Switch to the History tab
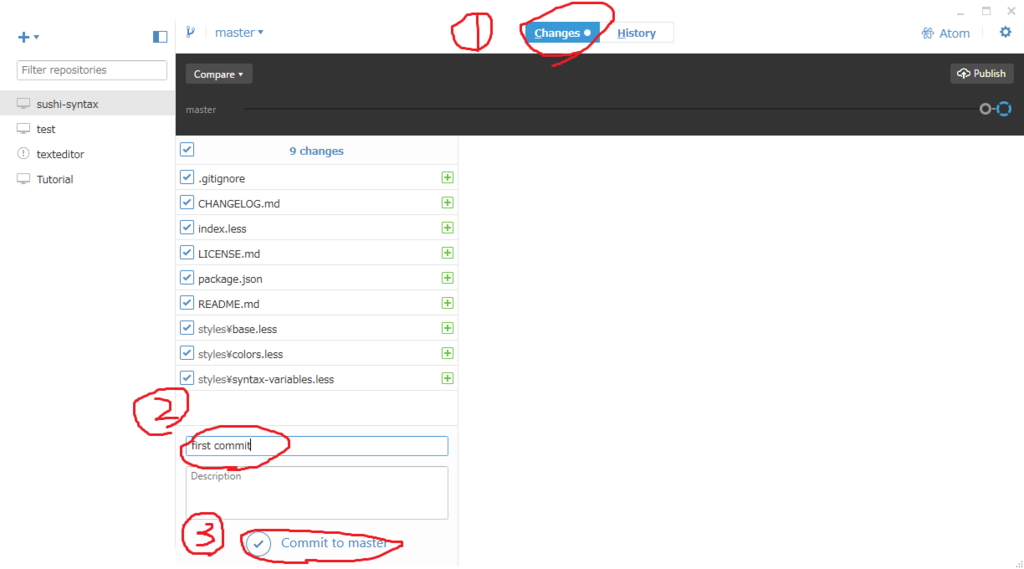 click(x=636, y=33)
